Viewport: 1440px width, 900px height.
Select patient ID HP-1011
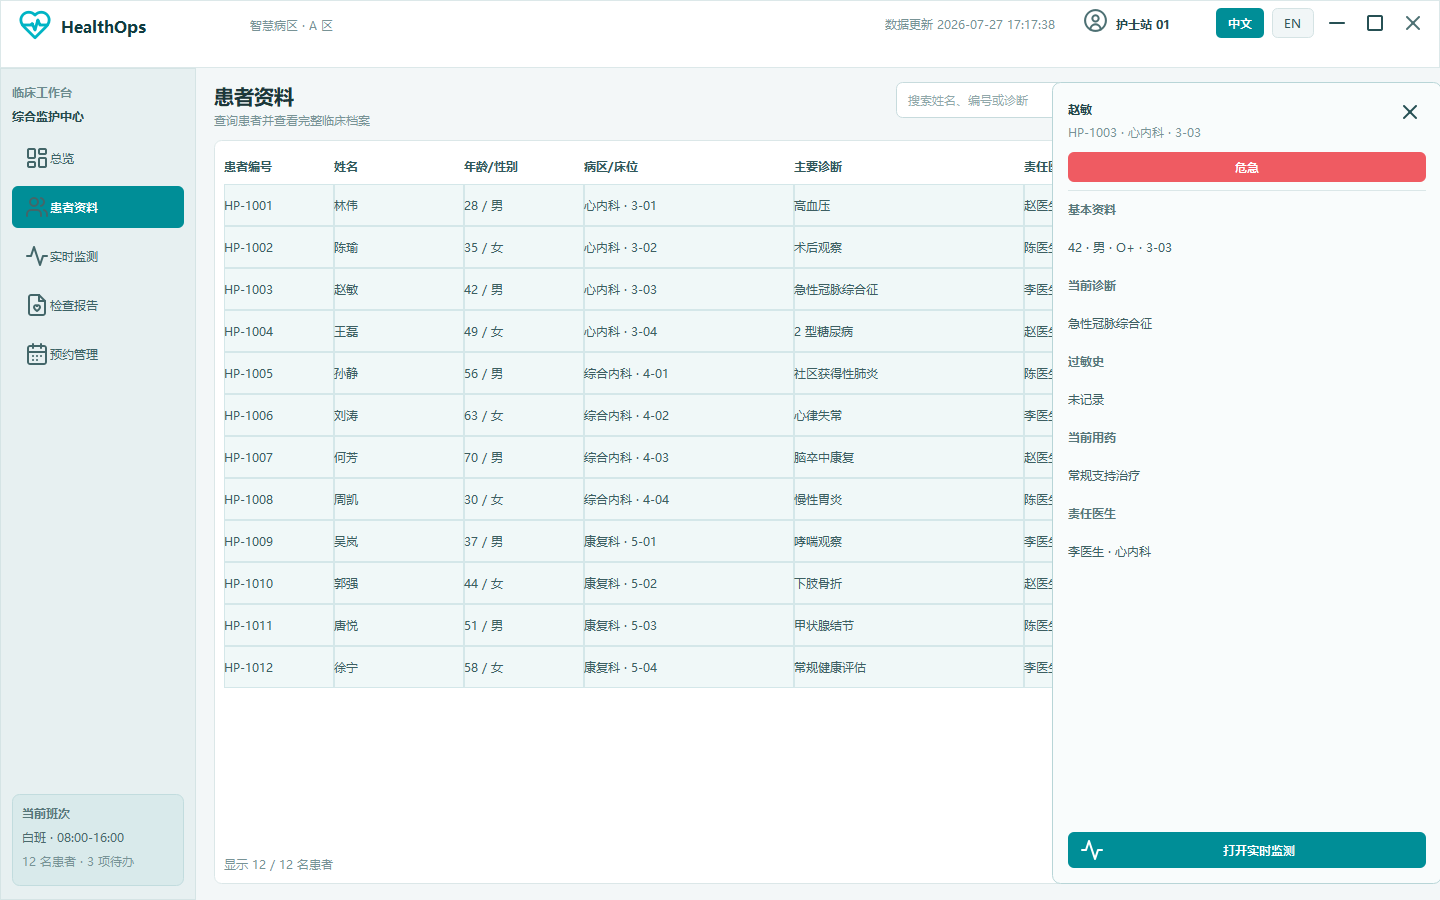pyautogui.click(x=248, y=625)
